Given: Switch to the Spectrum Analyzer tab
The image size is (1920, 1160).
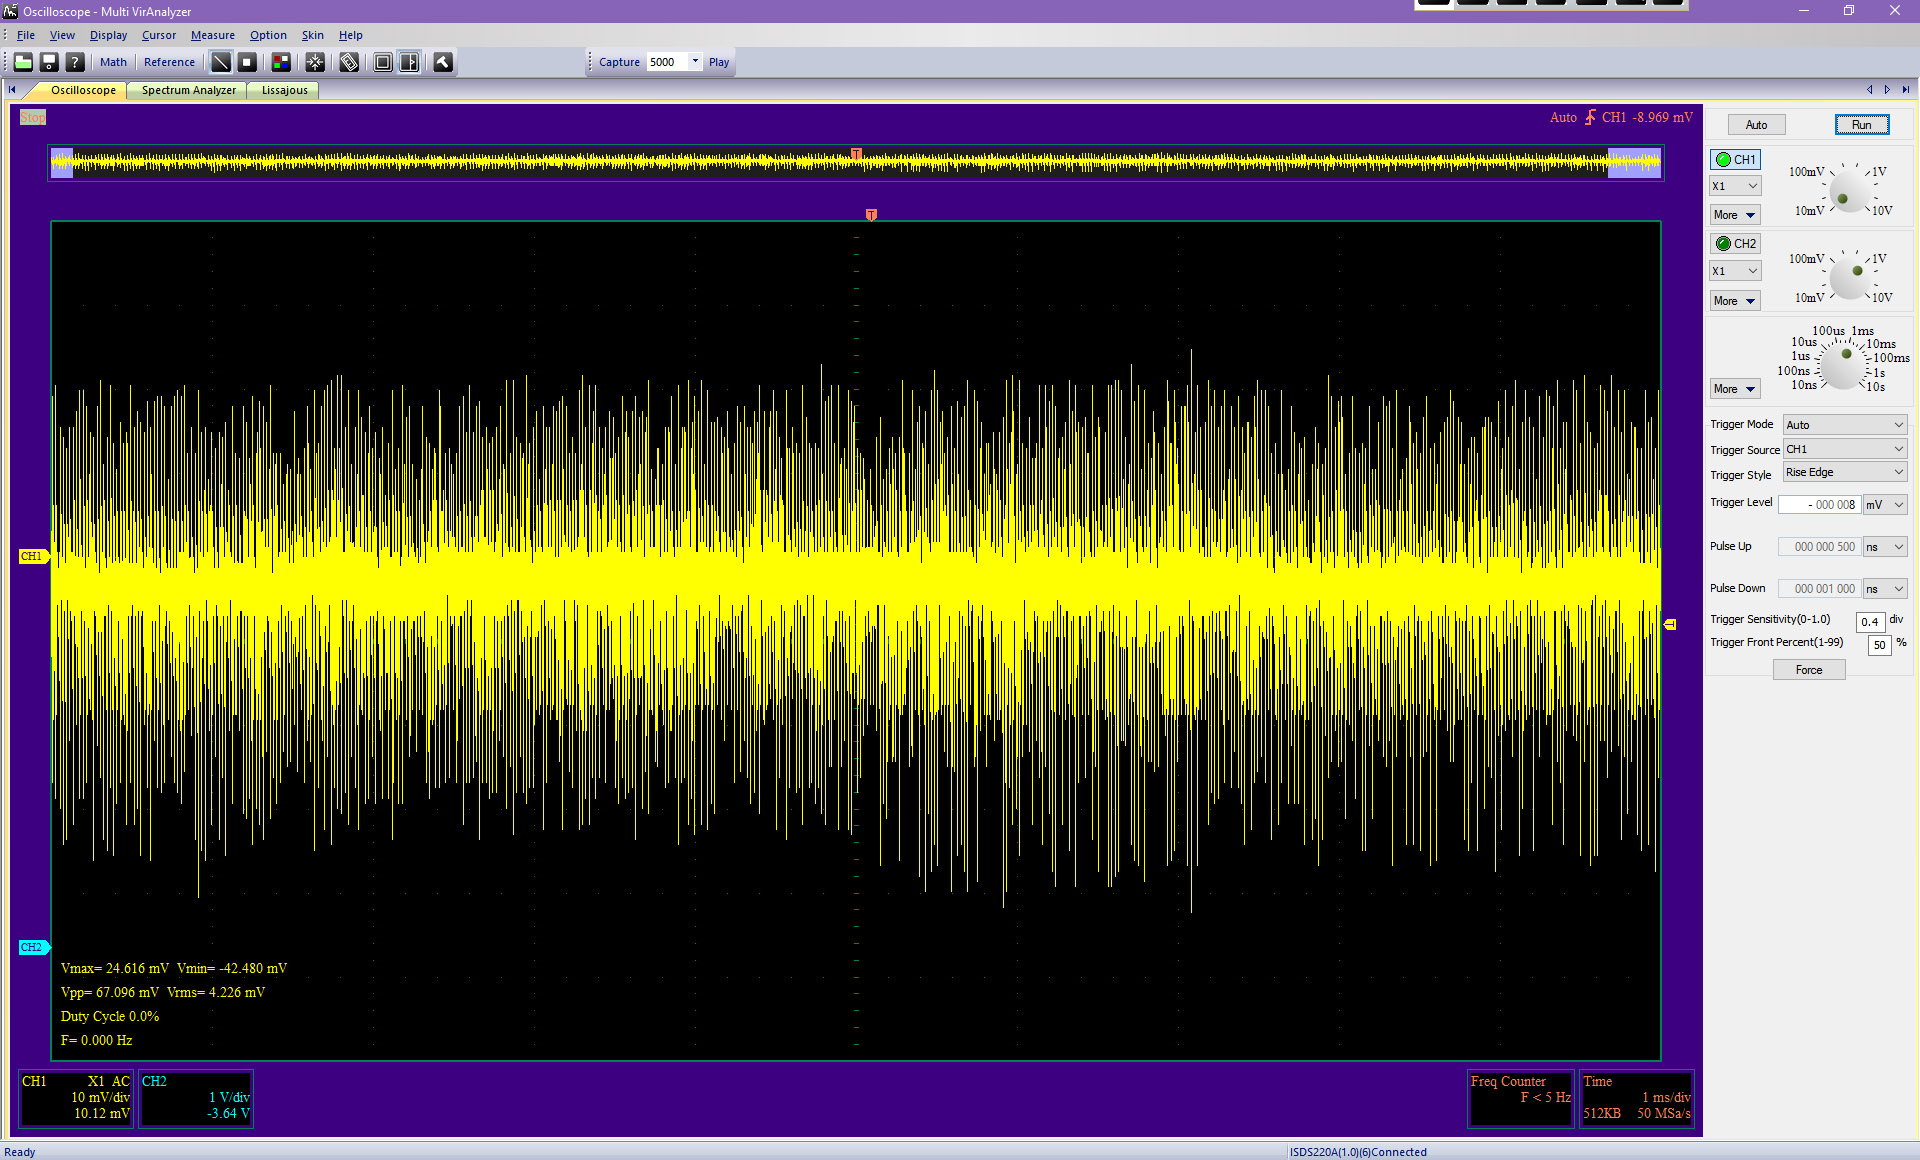Looking at the screenshot, I should click(x=188, y=90).
